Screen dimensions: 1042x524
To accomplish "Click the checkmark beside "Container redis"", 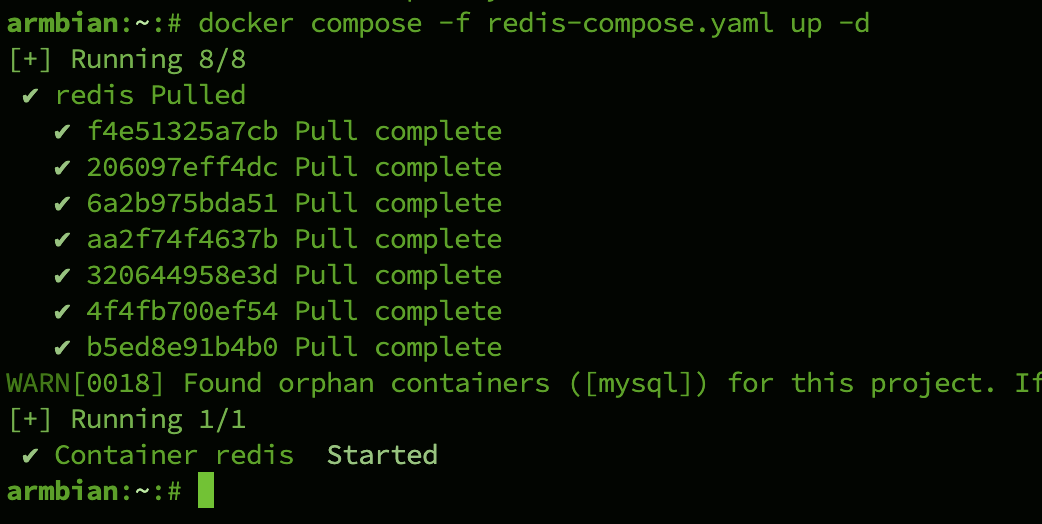I will click(x=30, y=456).
